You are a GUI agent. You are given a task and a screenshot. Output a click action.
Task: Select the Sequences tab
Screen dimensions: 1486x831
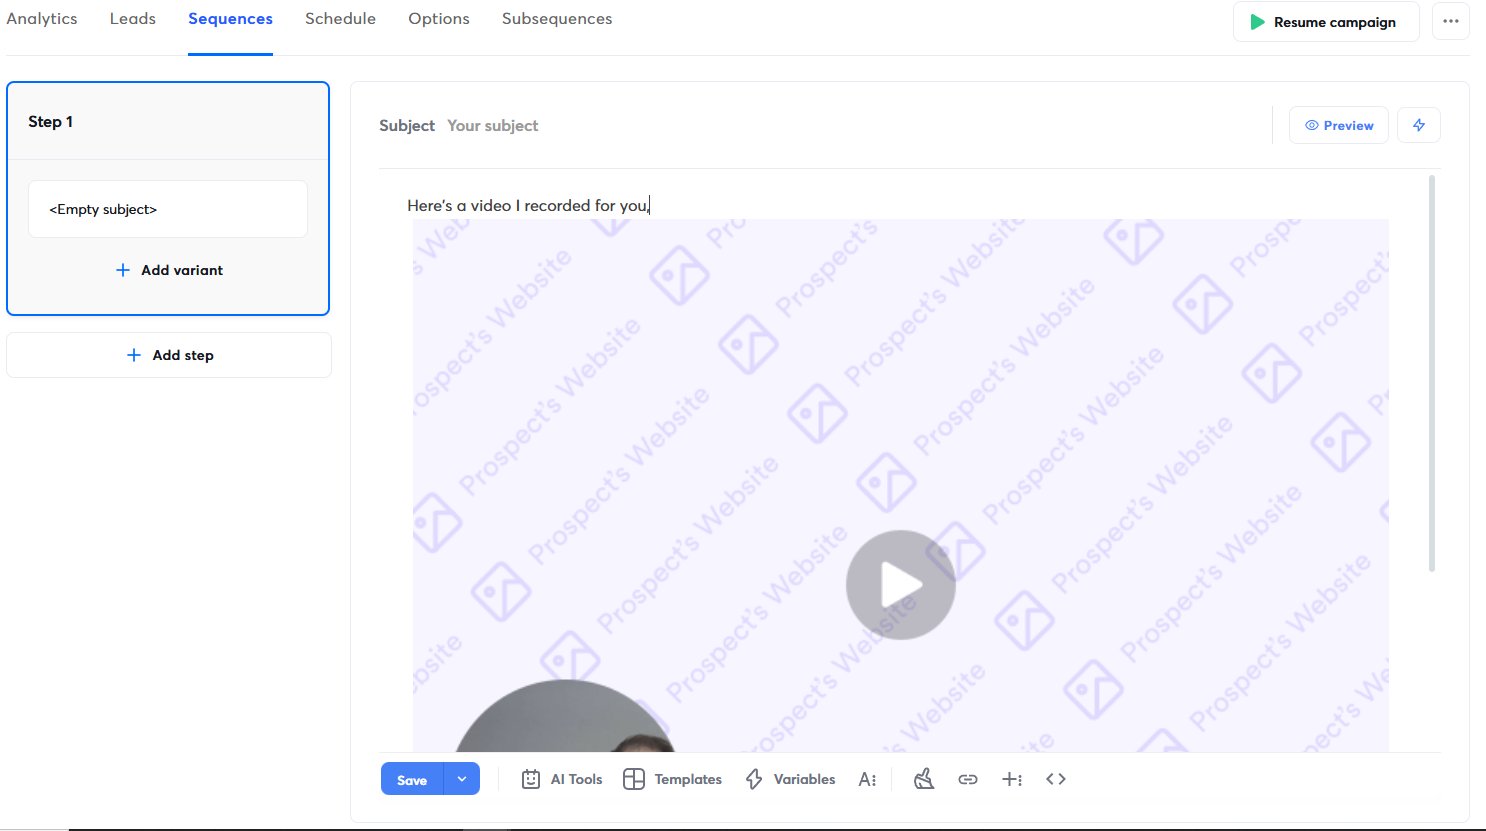(230, 19)
